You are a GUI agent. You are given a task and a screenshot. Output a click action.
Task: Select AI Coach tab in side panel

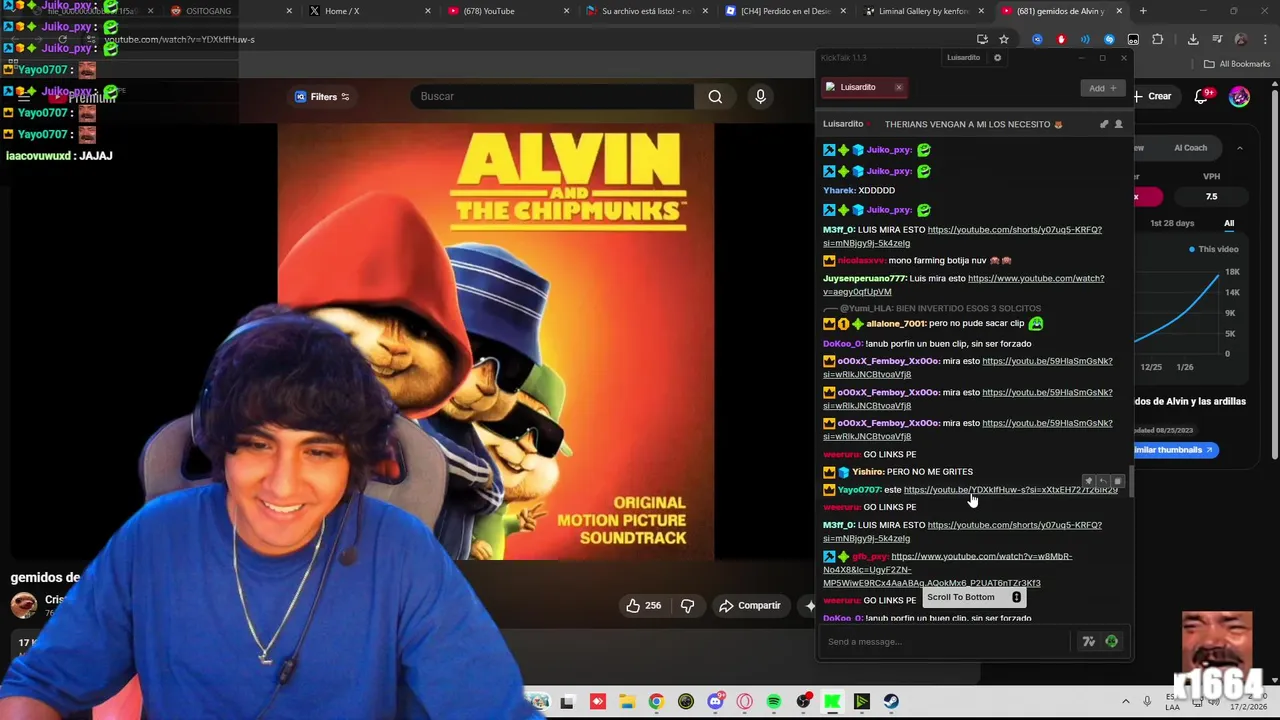click(1190, 148)
